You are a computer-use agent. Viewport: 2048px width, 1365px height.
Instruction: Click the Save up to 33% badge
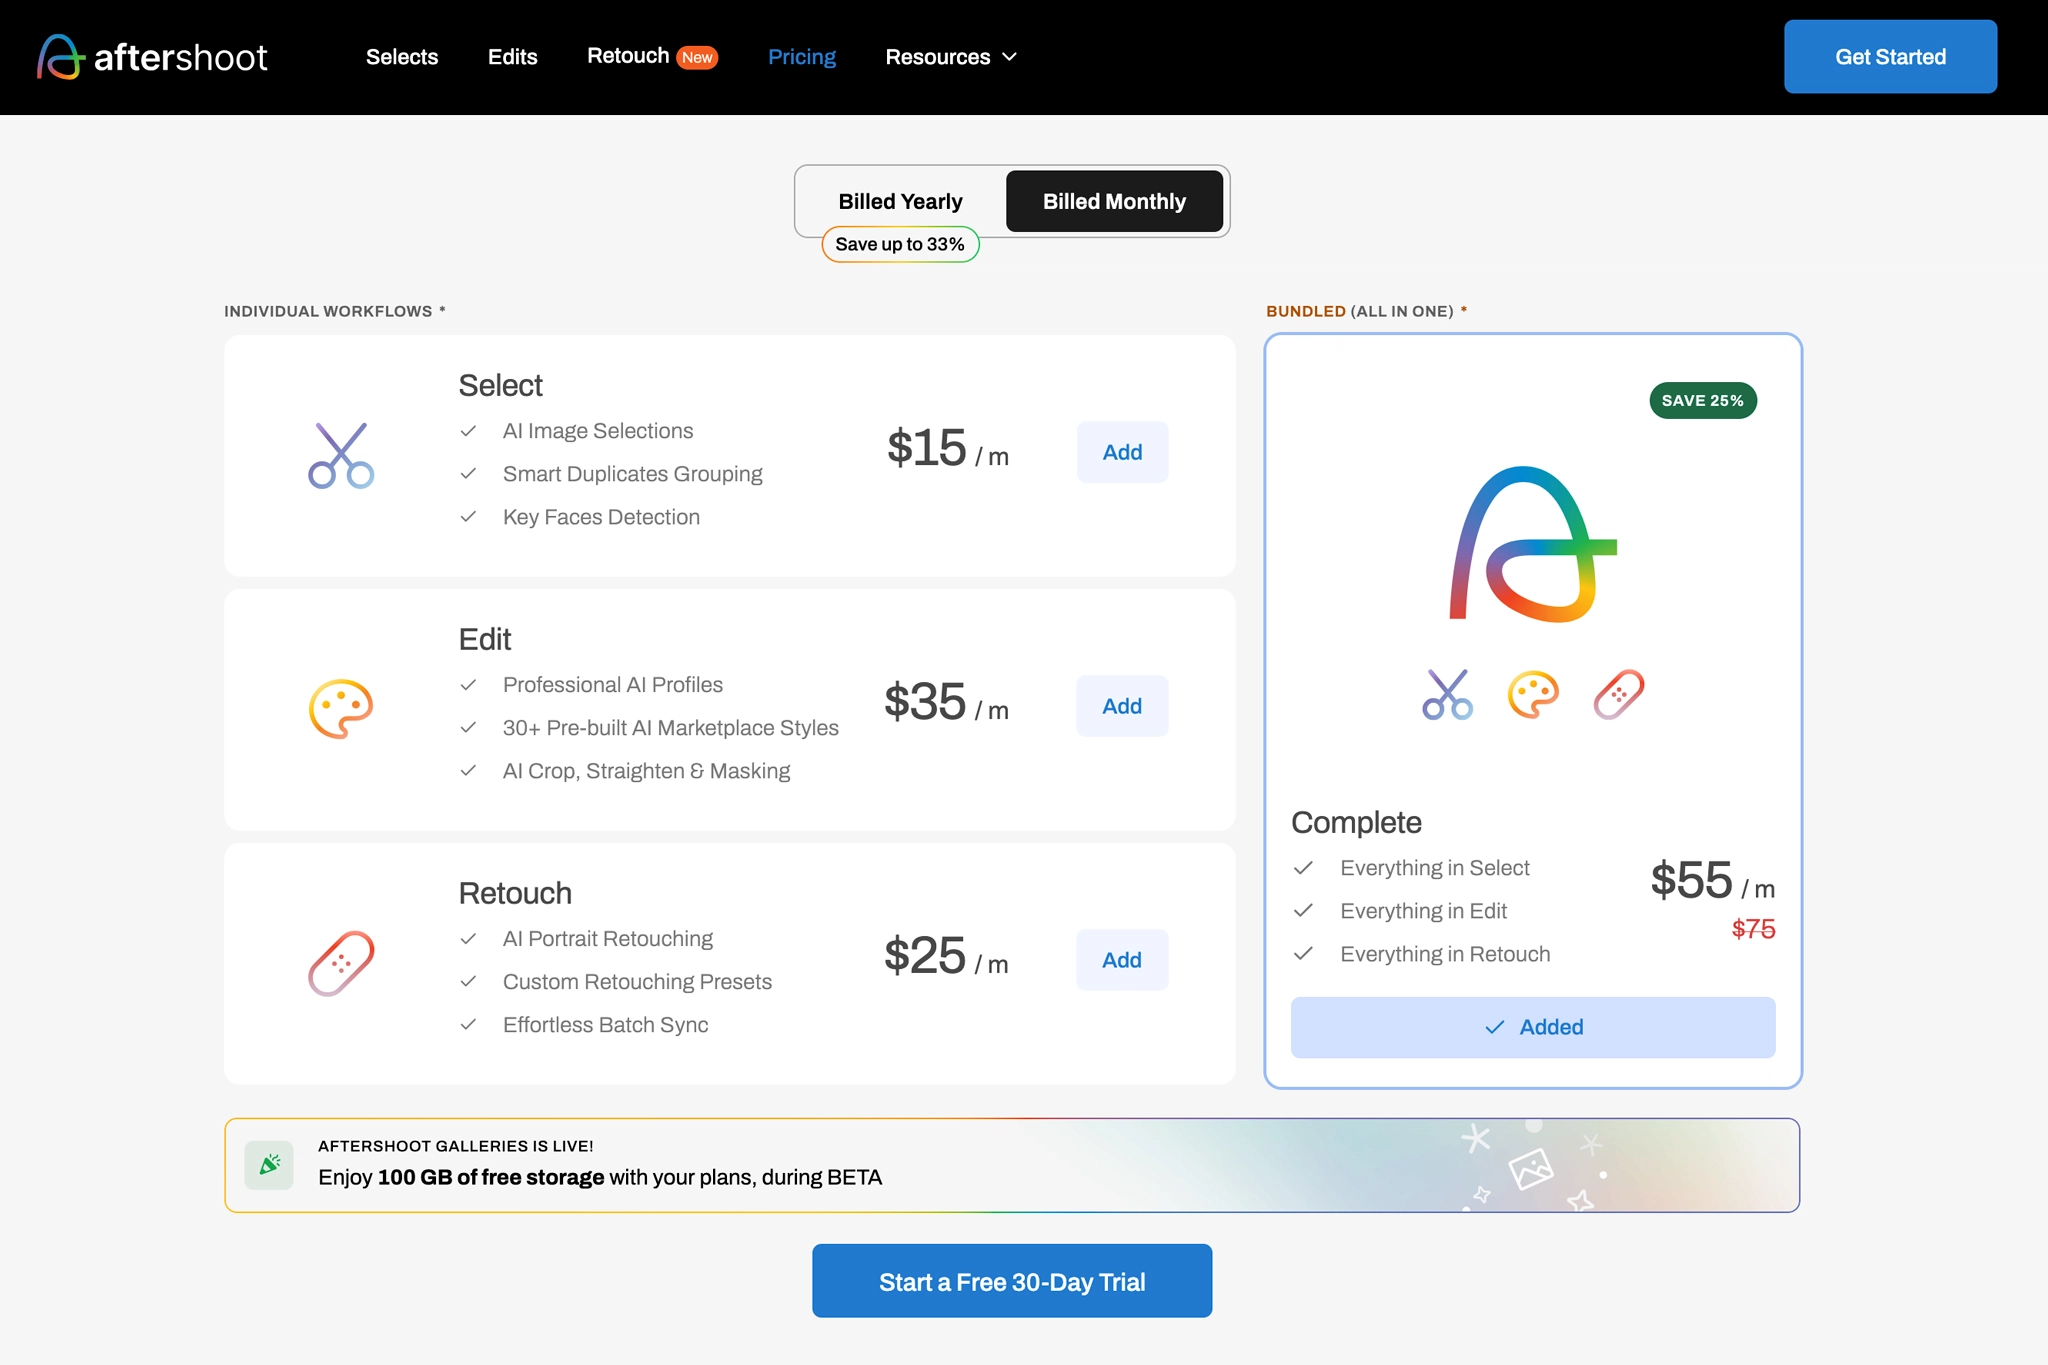pyautogui.click(x=900, y=244)
